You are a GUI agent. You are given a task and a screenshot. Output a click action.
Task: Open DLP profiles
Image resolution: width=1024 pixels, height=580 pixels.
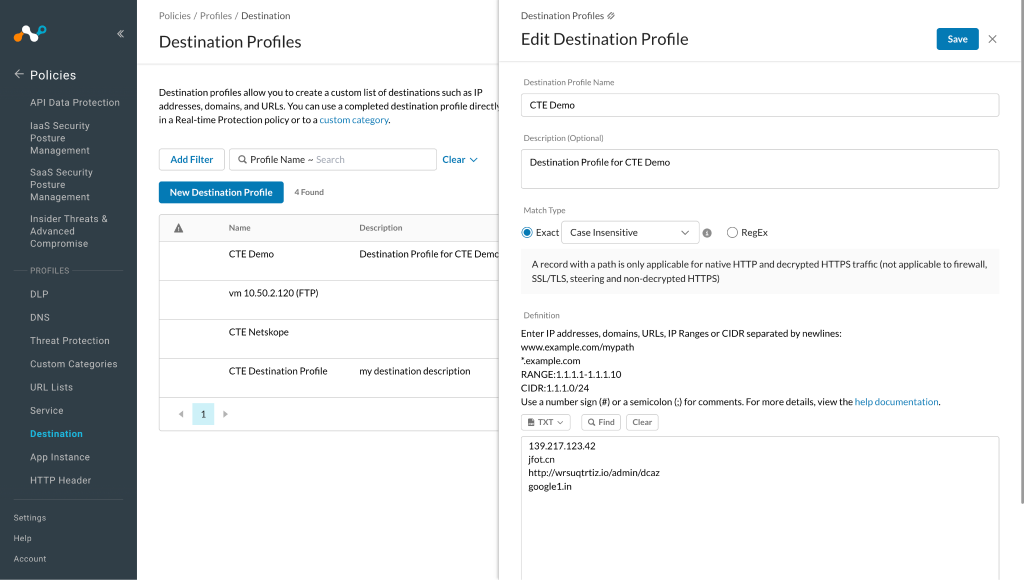pos(39,295)
